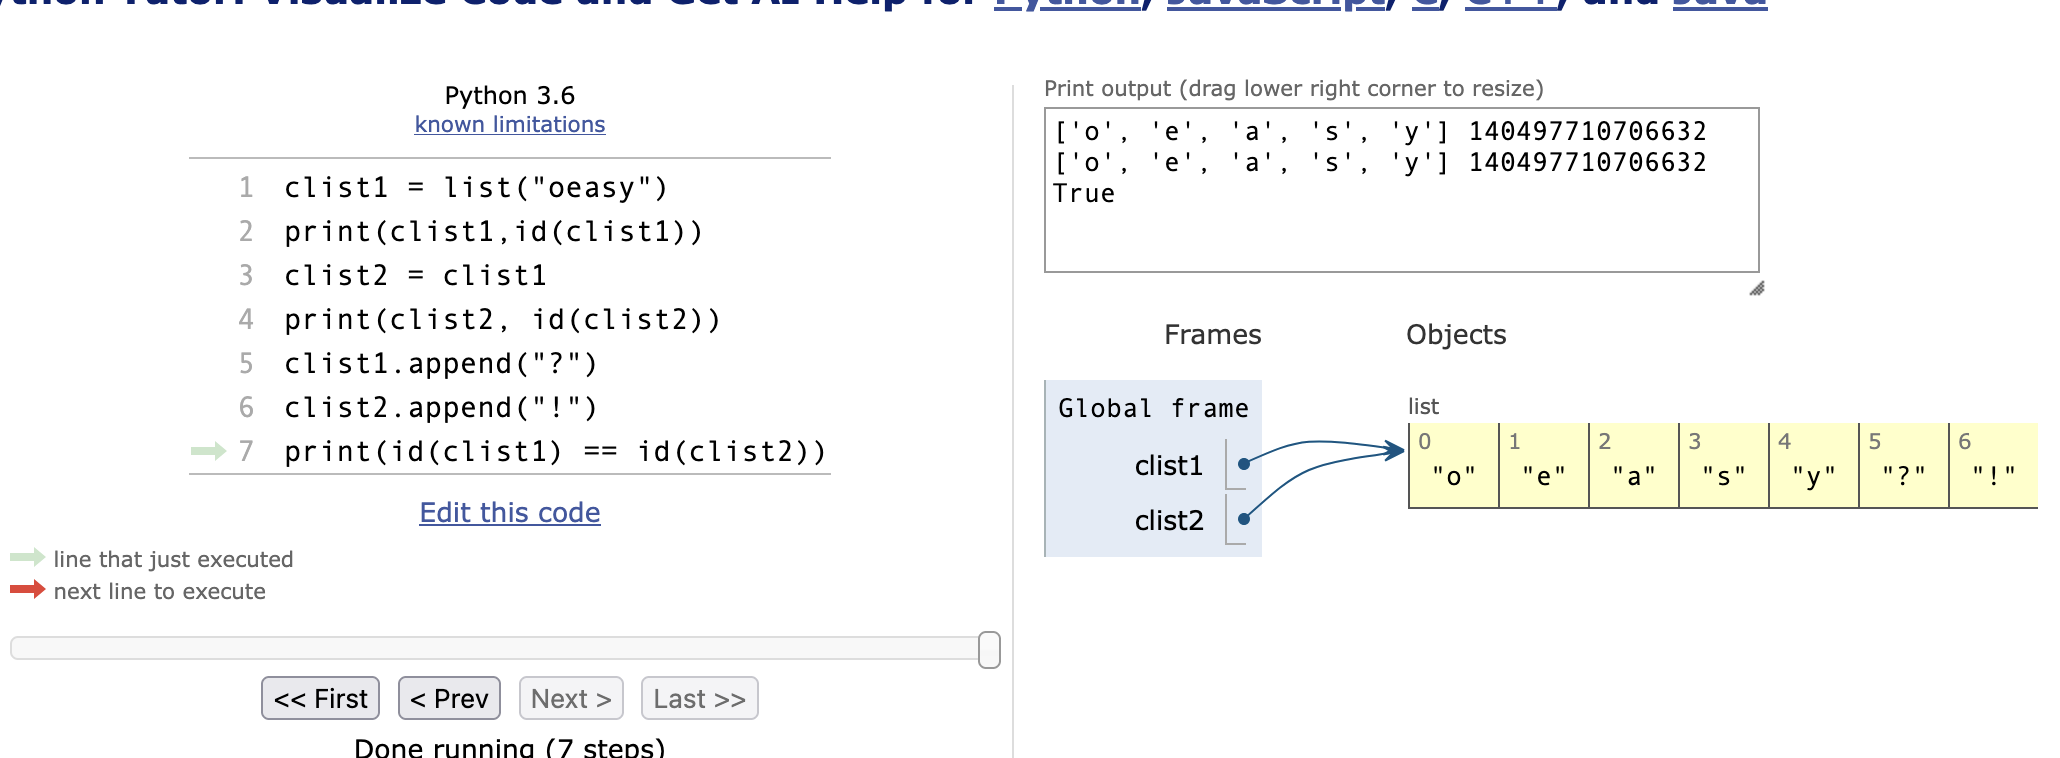This screenshot has width=2060, height=758.
Task: Select code line 7 print id comparison
Action: click(x=555, y=452)
